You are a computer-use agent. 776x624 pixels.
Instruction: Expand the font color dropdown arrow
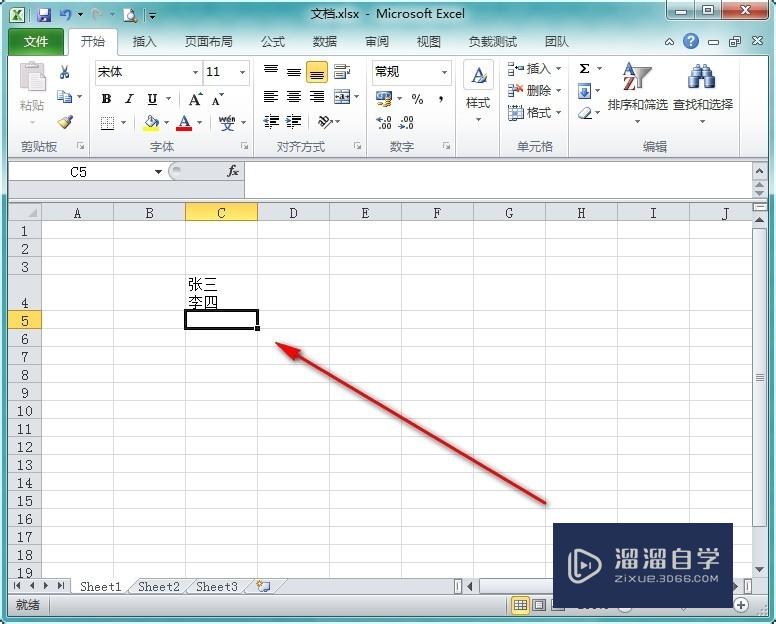199,123
